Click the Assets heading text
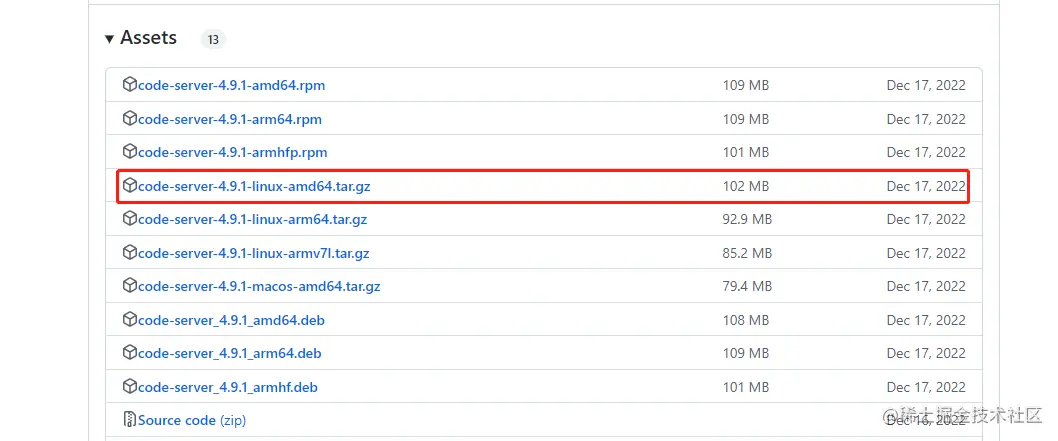1058x441 pixels. click(148, 38)
